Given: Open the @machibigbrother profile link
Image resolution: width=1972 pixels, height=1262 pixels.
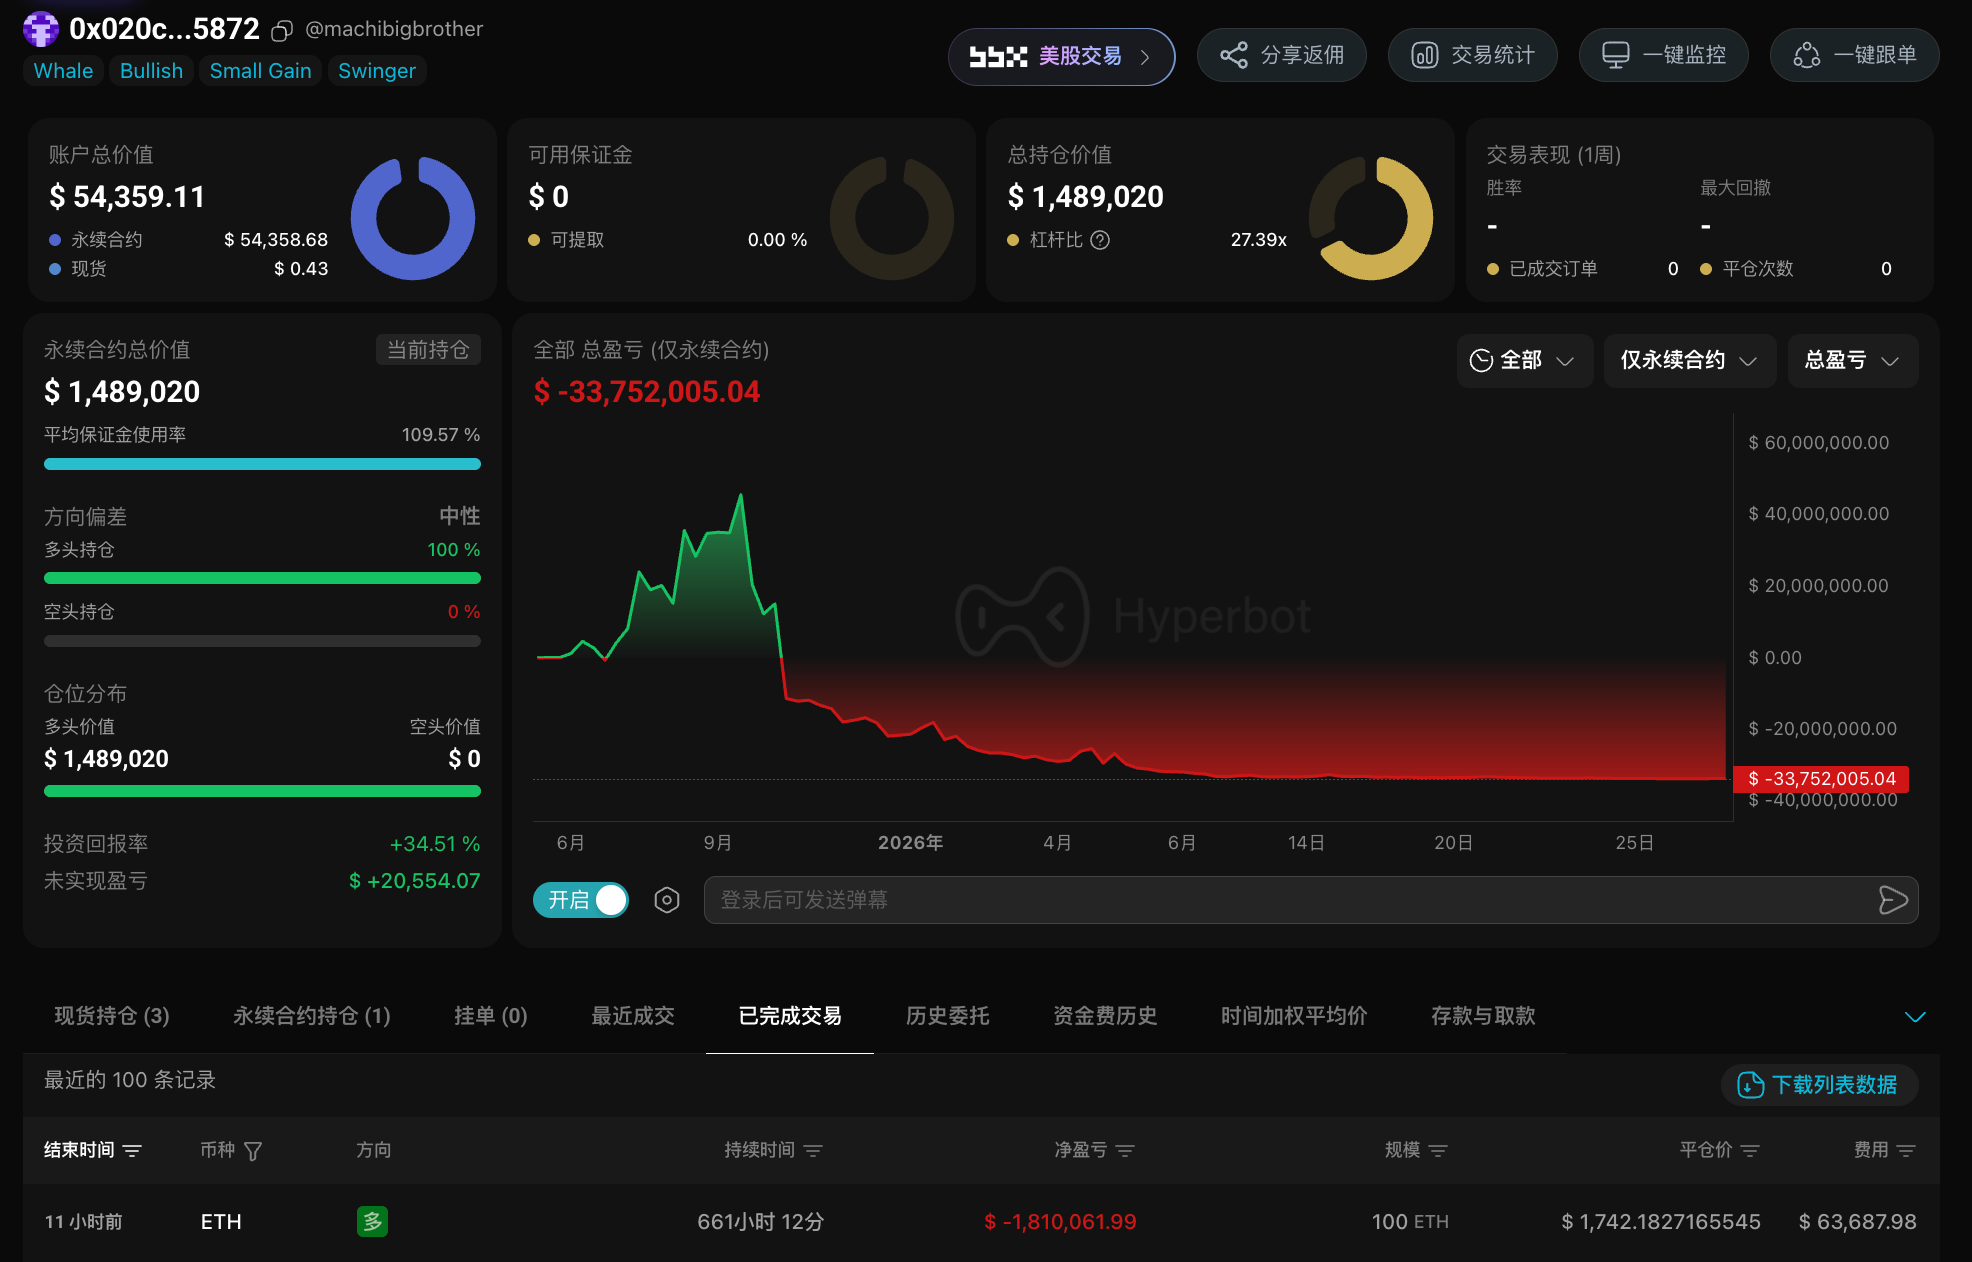Looking at the screenshot, I should (x=394, y=29).
